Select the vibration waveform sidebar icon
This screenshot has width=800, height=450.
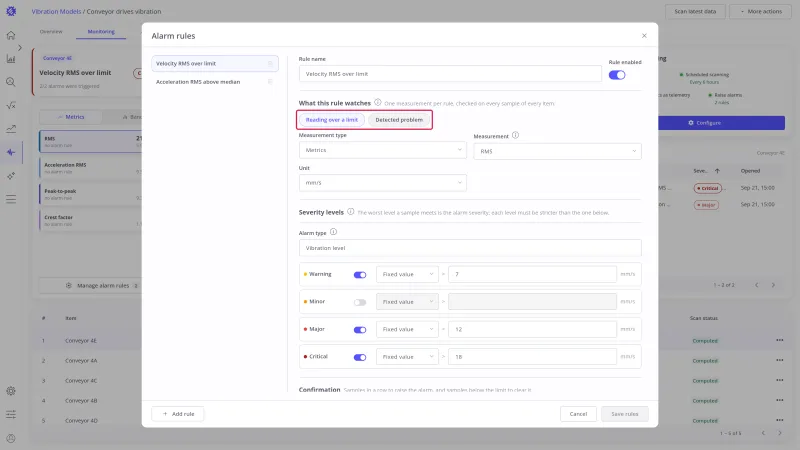(x=11, y=152)
